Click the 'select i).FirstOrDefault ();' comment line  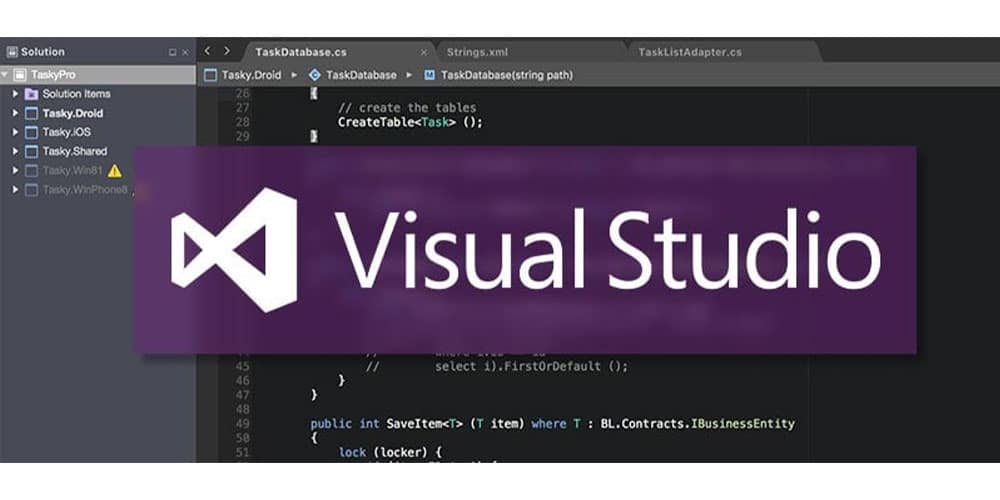pyautogui.click(x=531, y=366)
